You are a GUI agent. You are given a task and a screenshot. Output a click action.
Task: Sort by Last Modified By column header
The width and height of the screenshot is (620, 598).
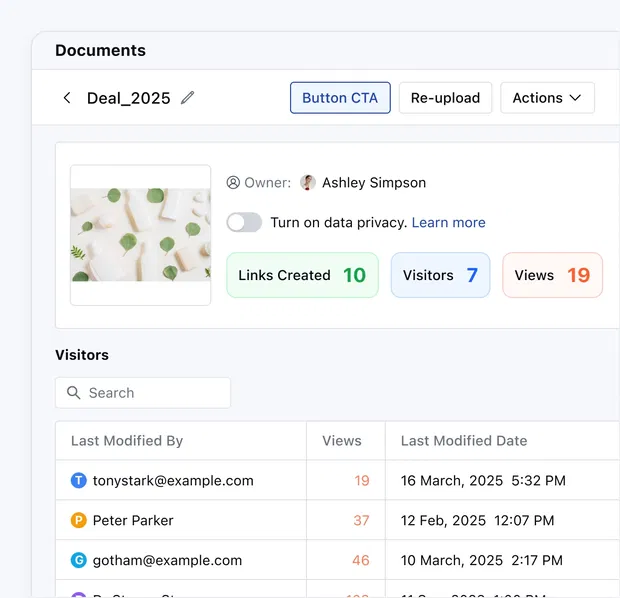[127, 441]
